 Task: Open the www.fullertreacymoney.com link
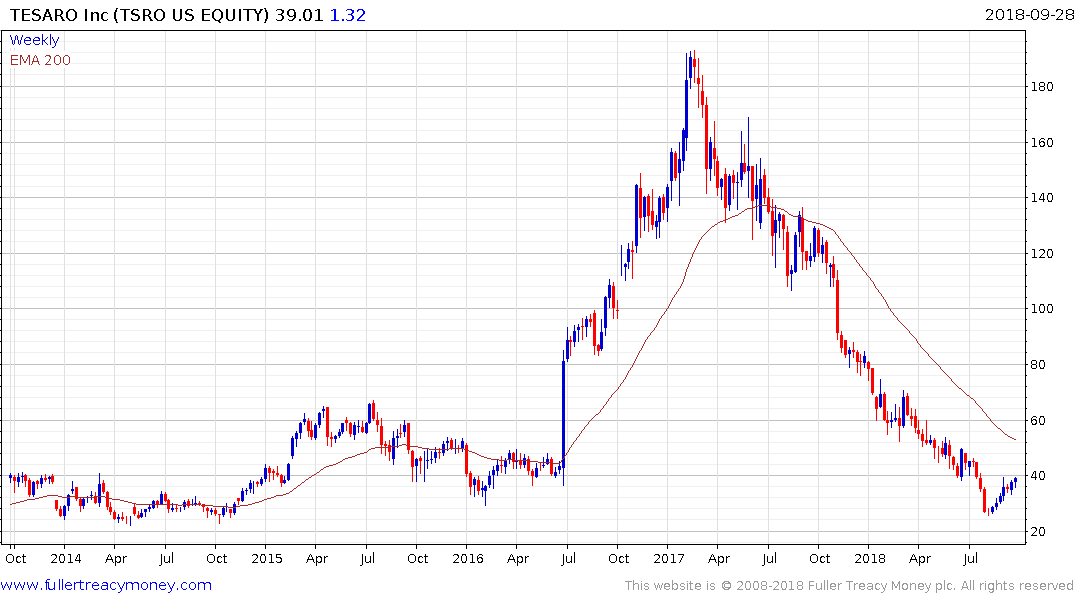[x=106, y=585]
